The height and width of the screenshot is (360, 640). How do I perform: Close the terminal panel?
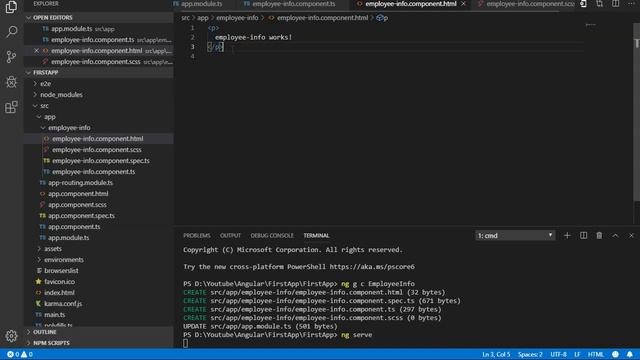coord(631,236)
